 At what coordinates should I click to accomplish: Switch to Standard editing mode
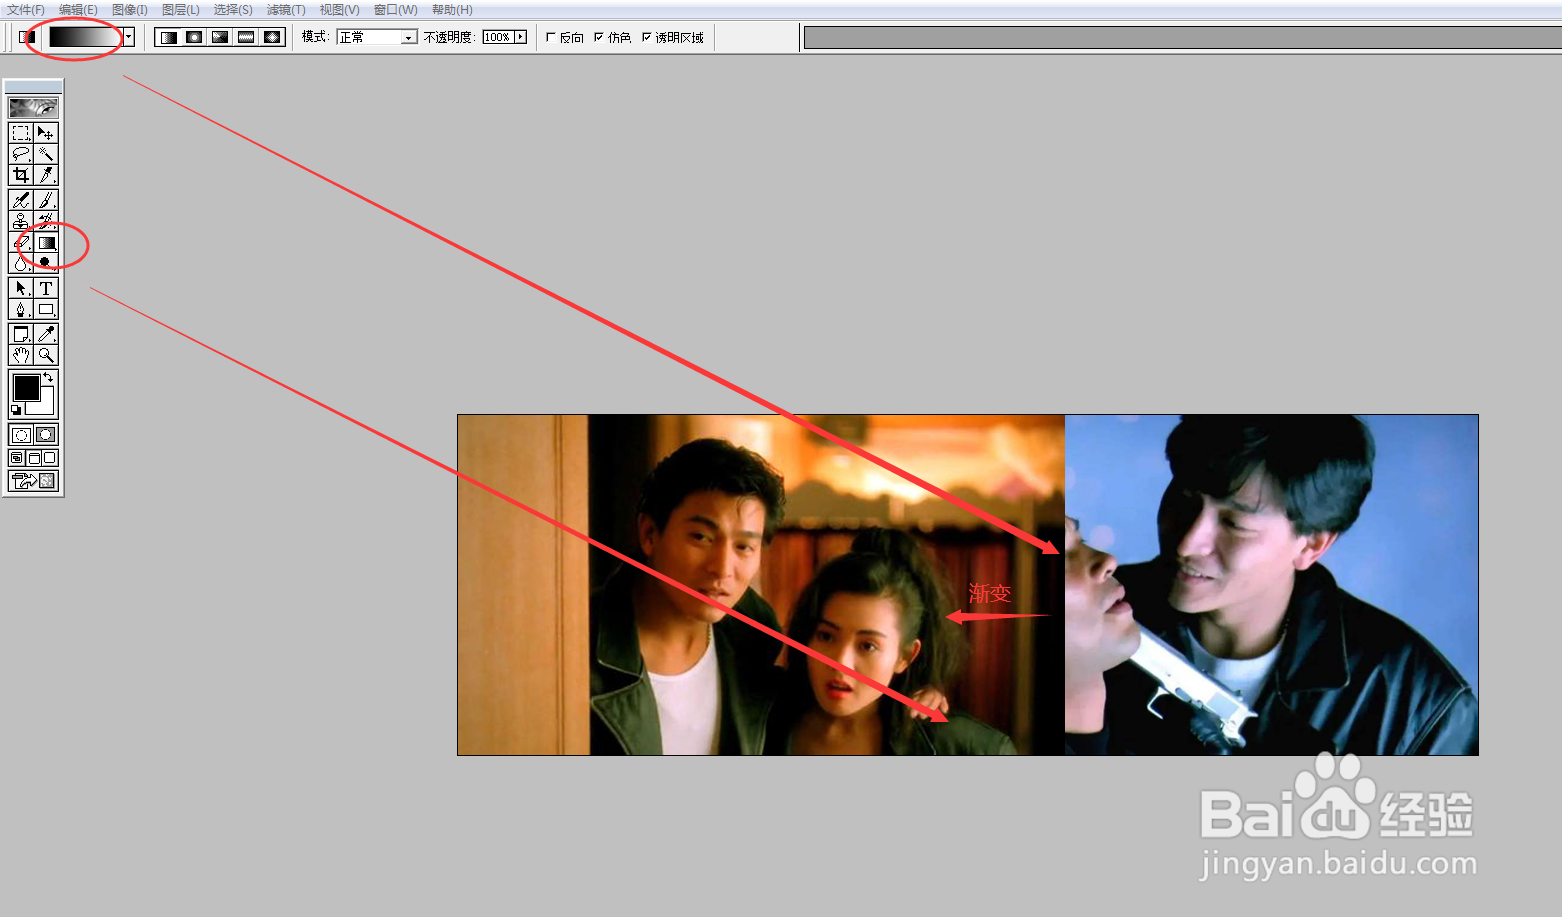(x=21, y=435)
